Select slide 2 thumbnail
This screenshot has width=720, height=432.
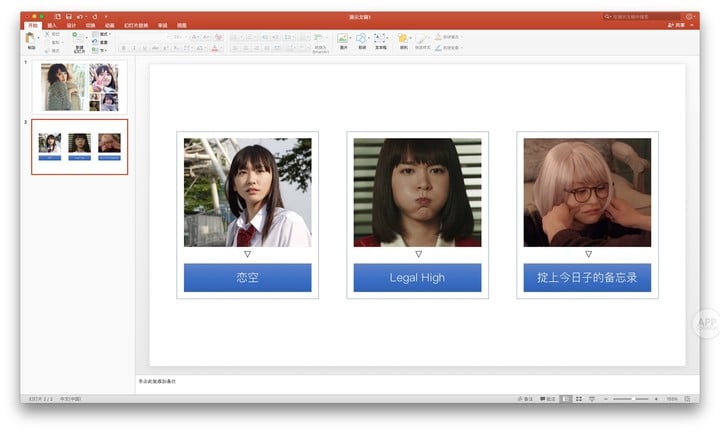point(79,147)
